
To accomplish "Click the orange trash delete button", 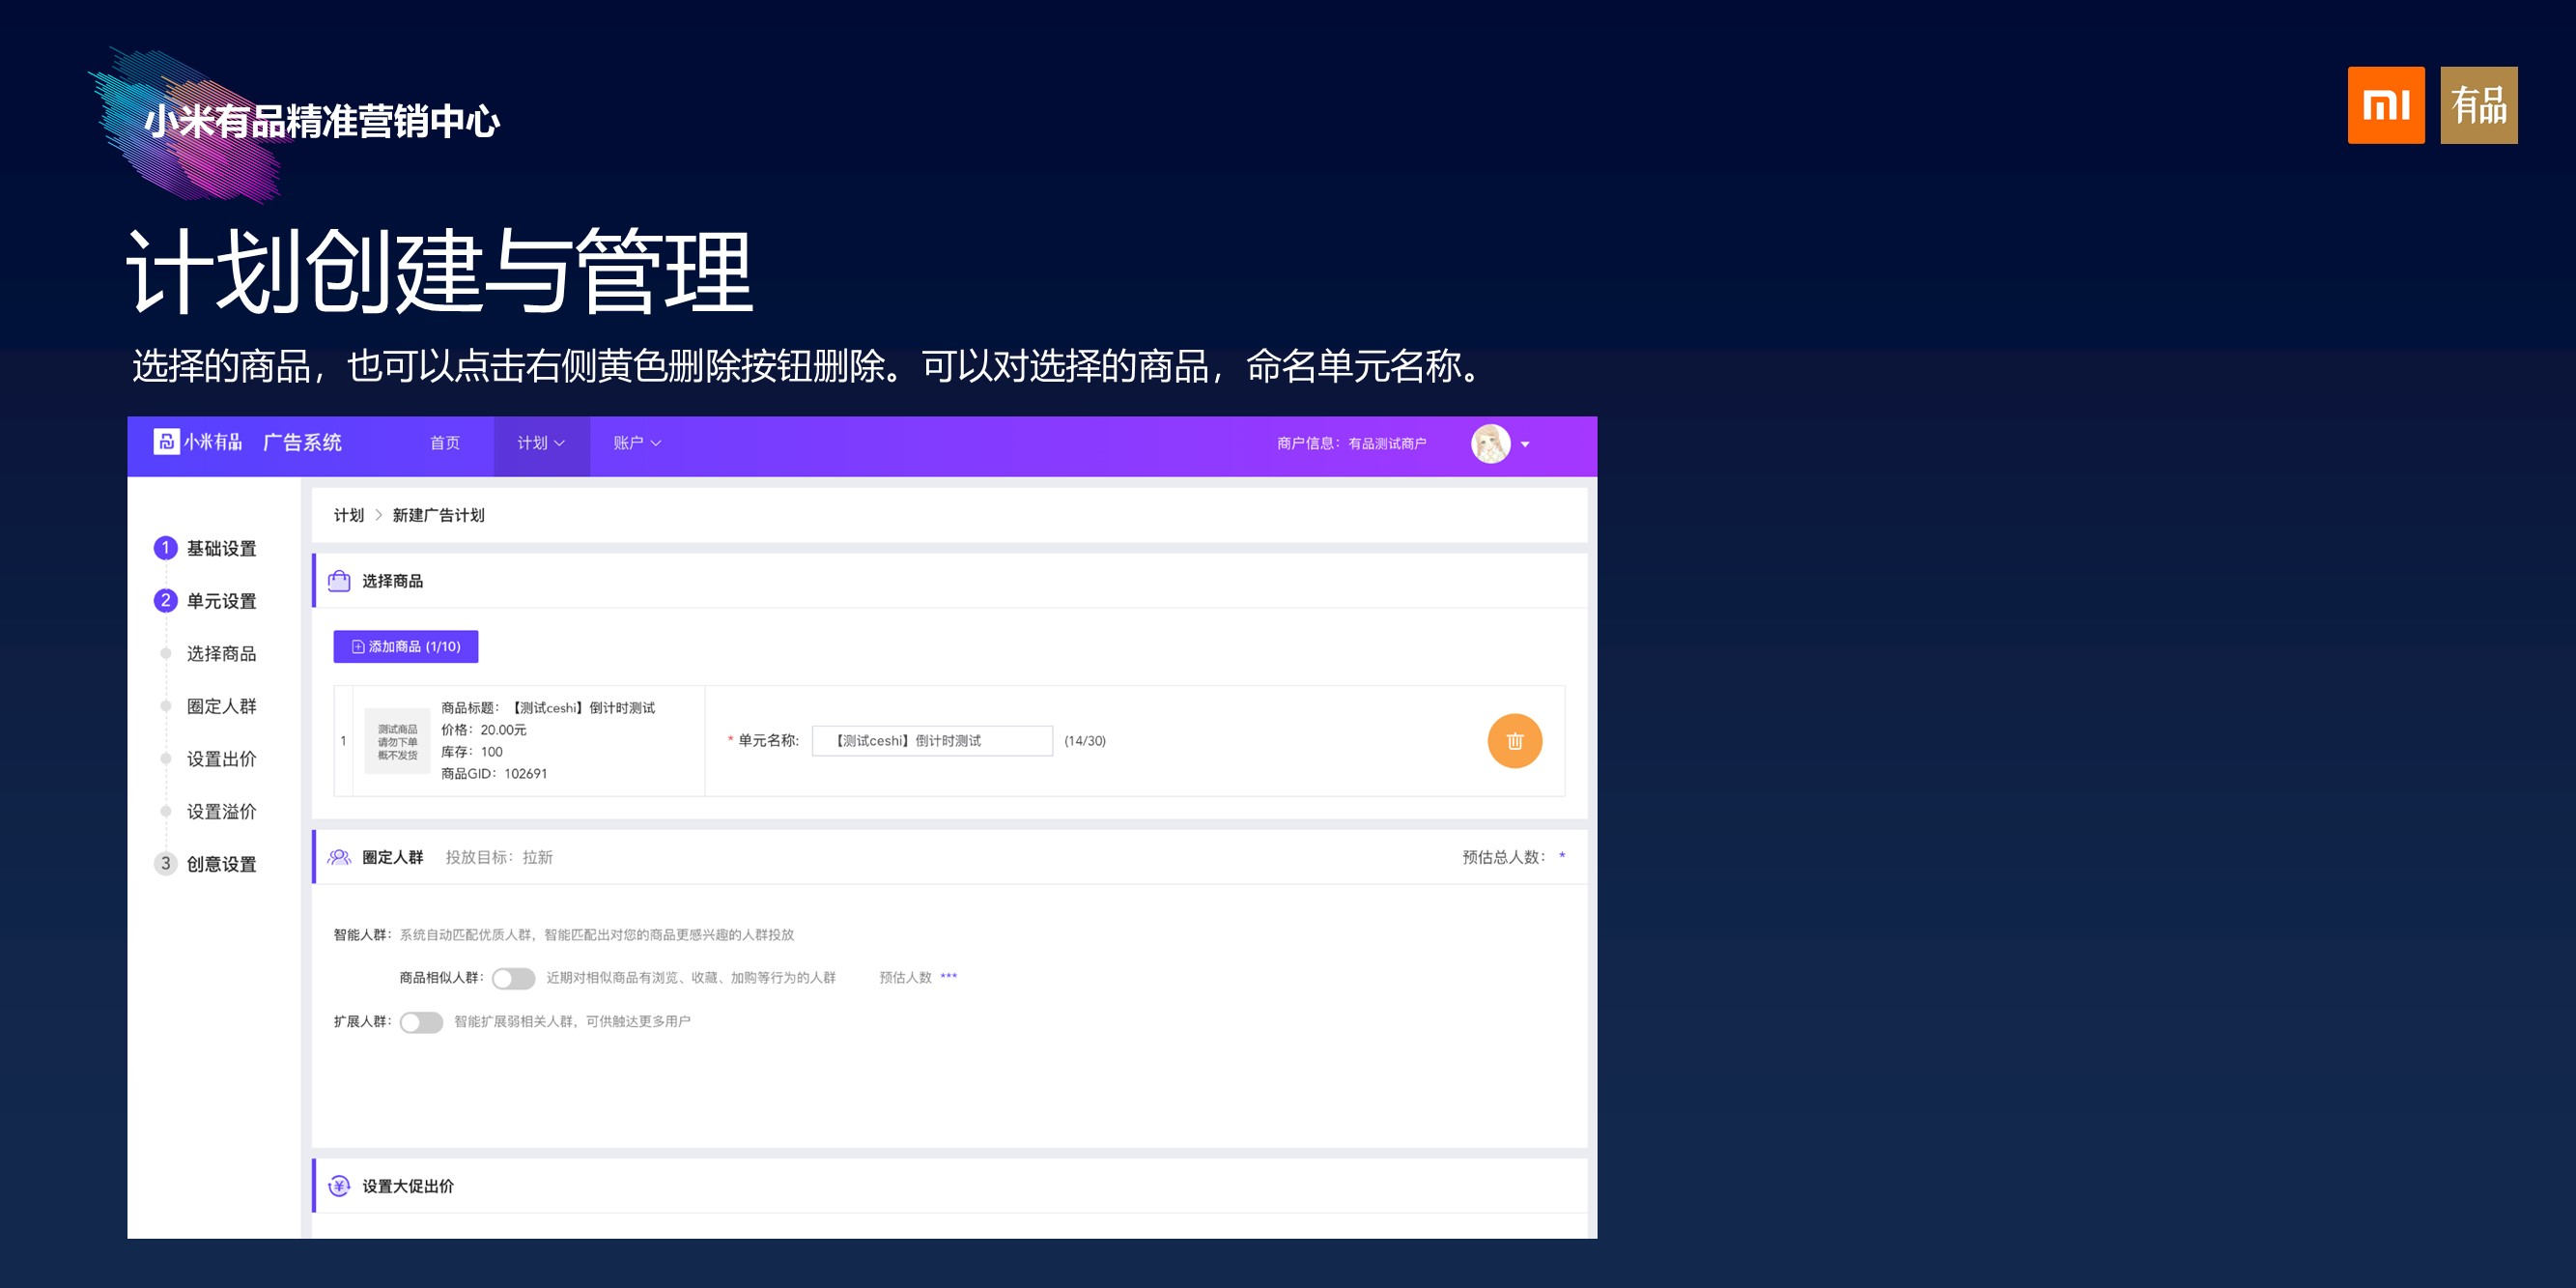I will tap(1514, 741).
